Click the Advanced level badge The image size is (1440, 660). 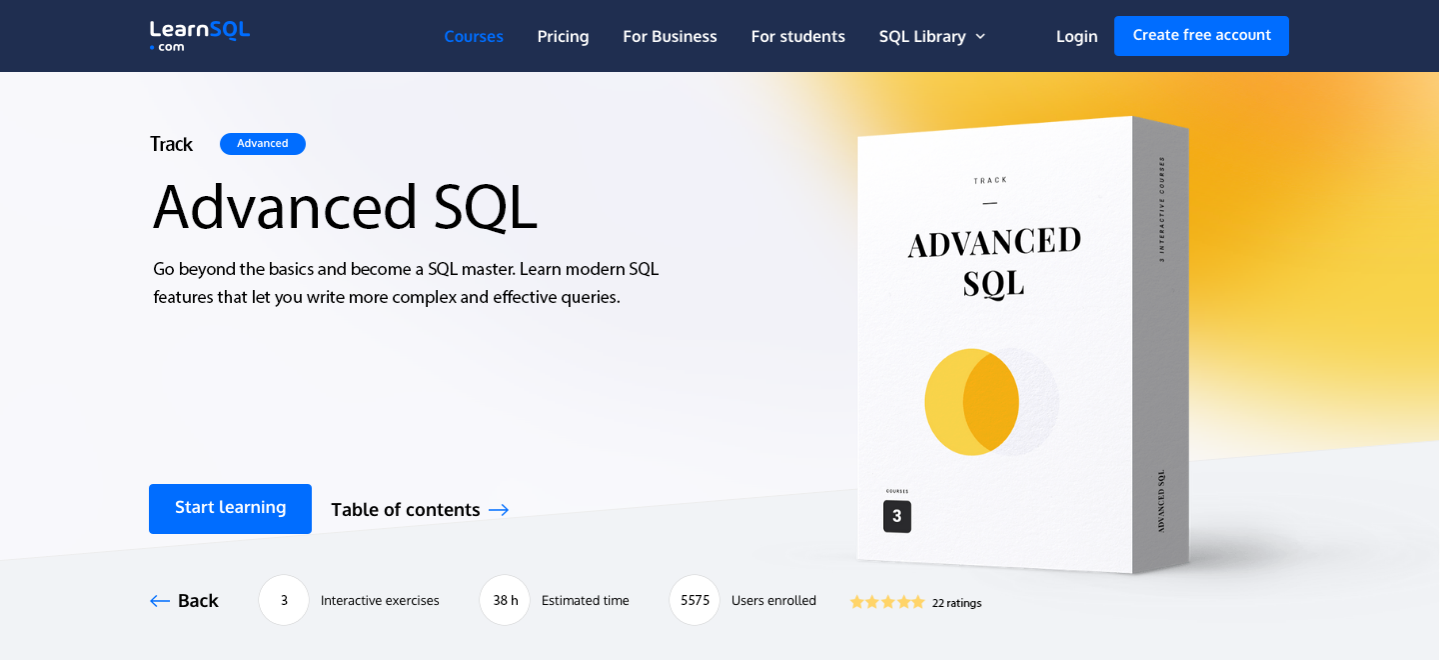262,143
